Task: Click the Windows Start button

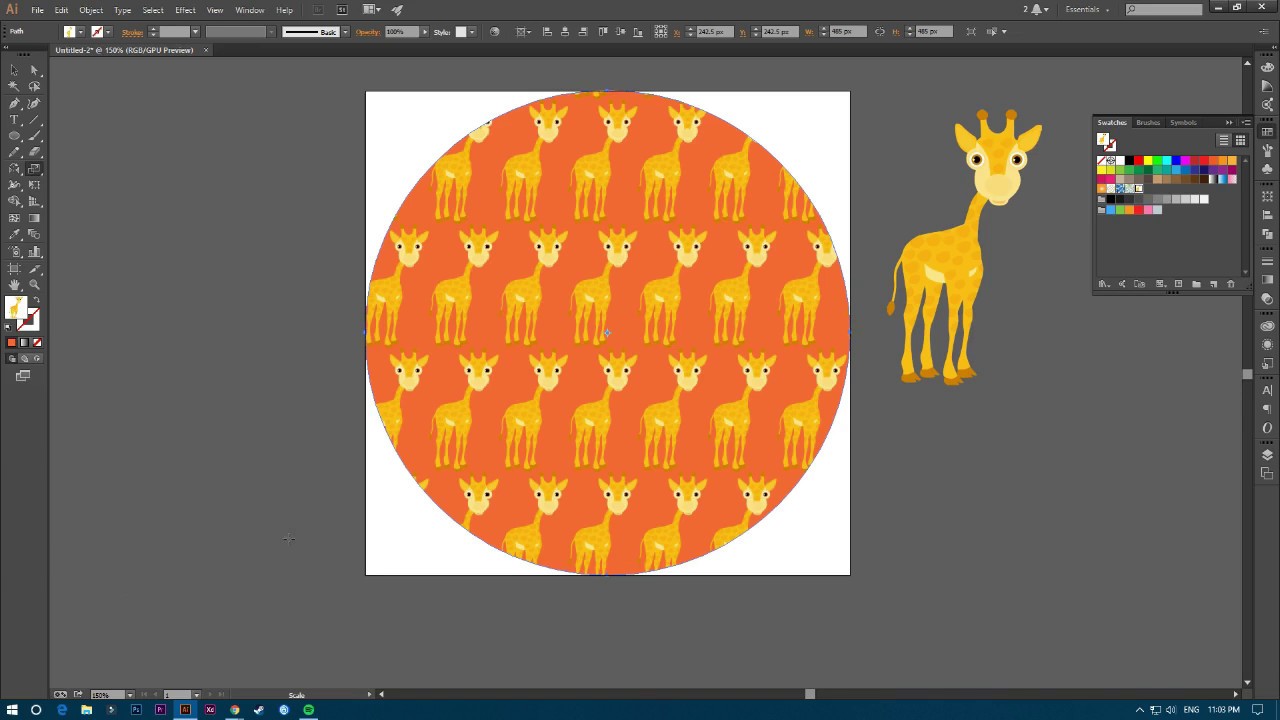Action: coord(12,710)
